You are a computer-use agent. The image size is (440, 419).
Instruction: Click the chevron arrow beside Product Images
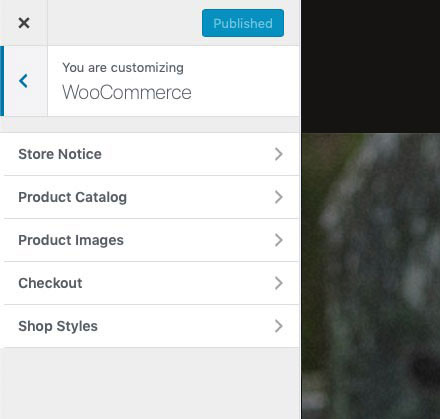pos(279,240)
